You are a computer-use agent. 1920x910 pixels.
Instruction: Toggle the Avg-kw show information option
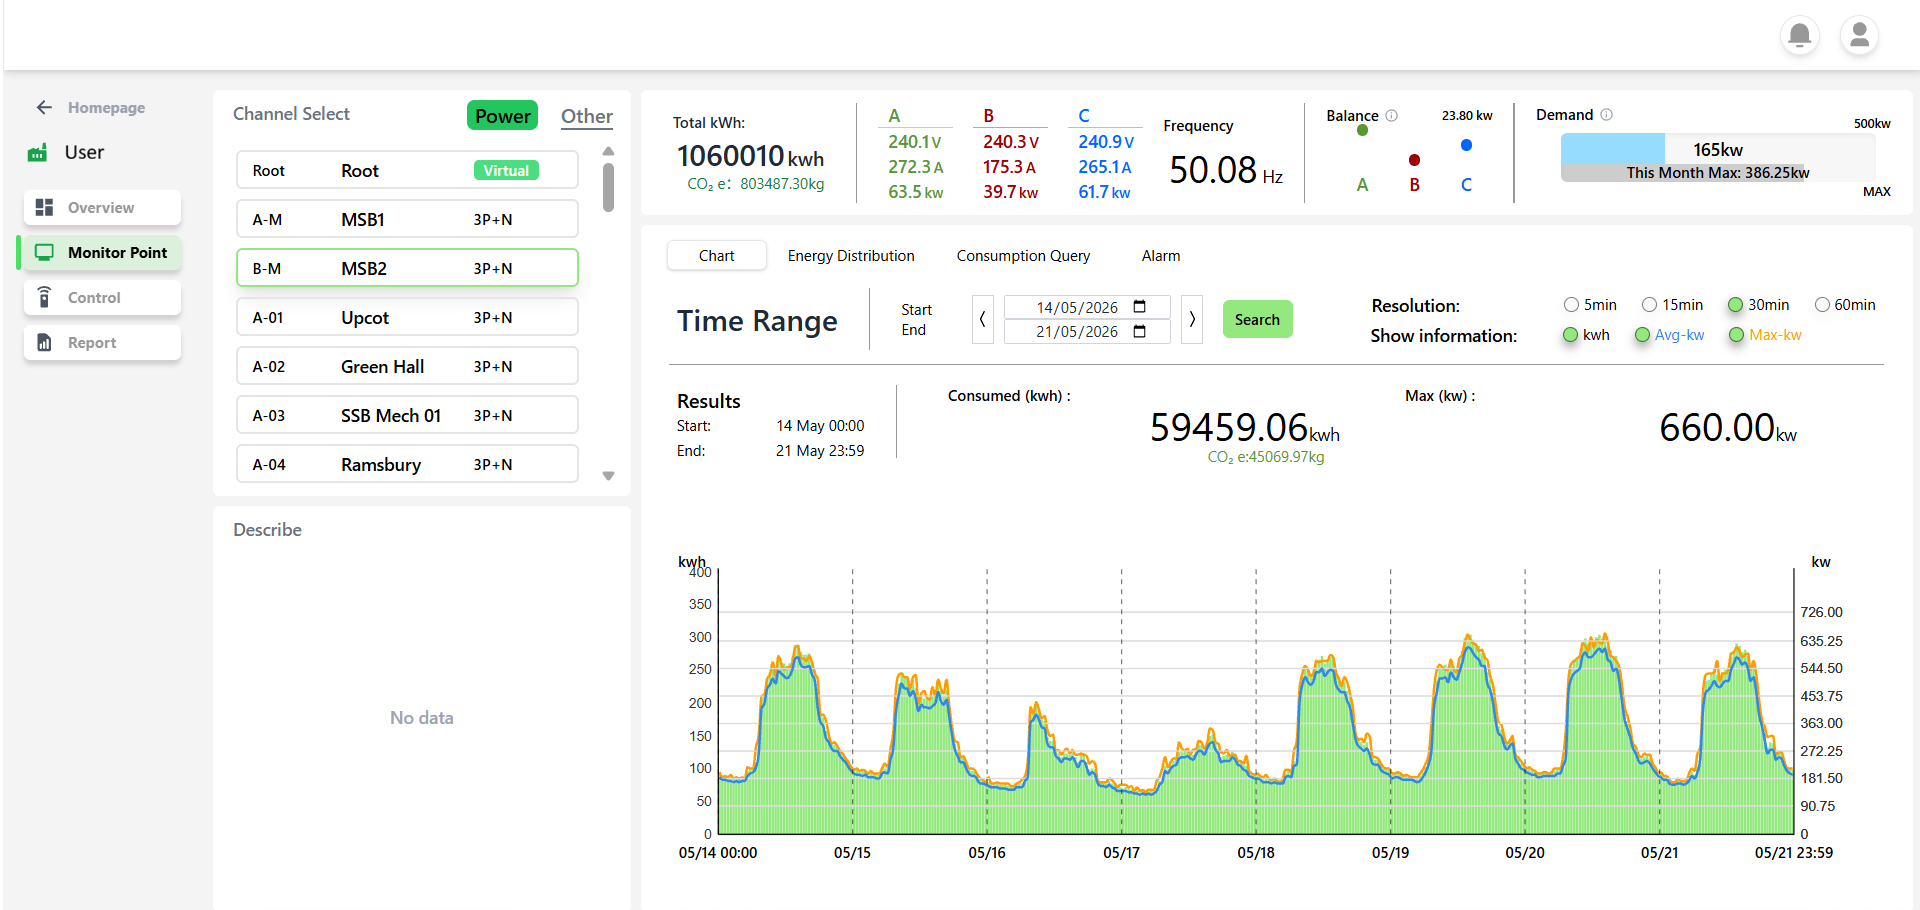tap(1642, 335)
